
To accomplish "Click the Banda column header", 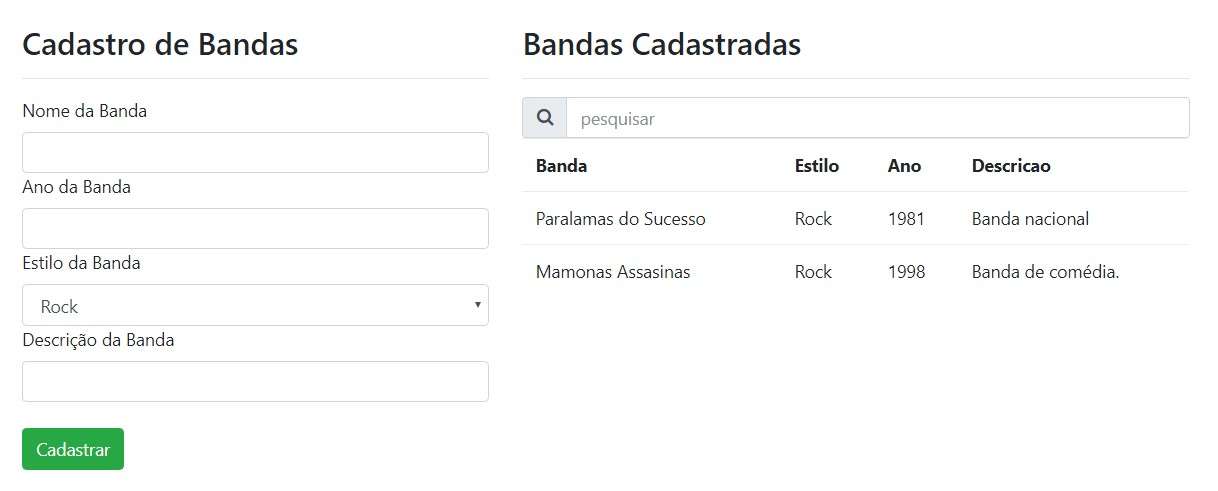I will [x=562, y=166].
